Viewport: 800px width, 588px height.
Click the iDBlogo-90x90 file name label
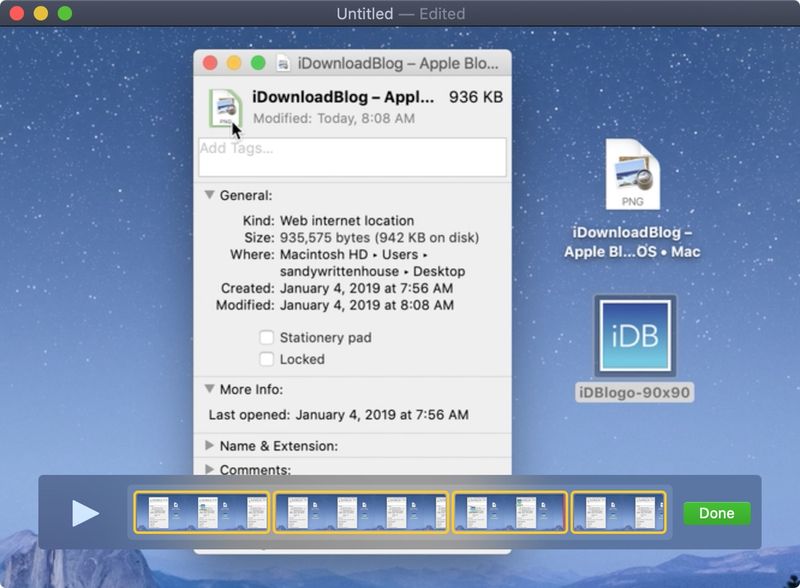point(634,393)
